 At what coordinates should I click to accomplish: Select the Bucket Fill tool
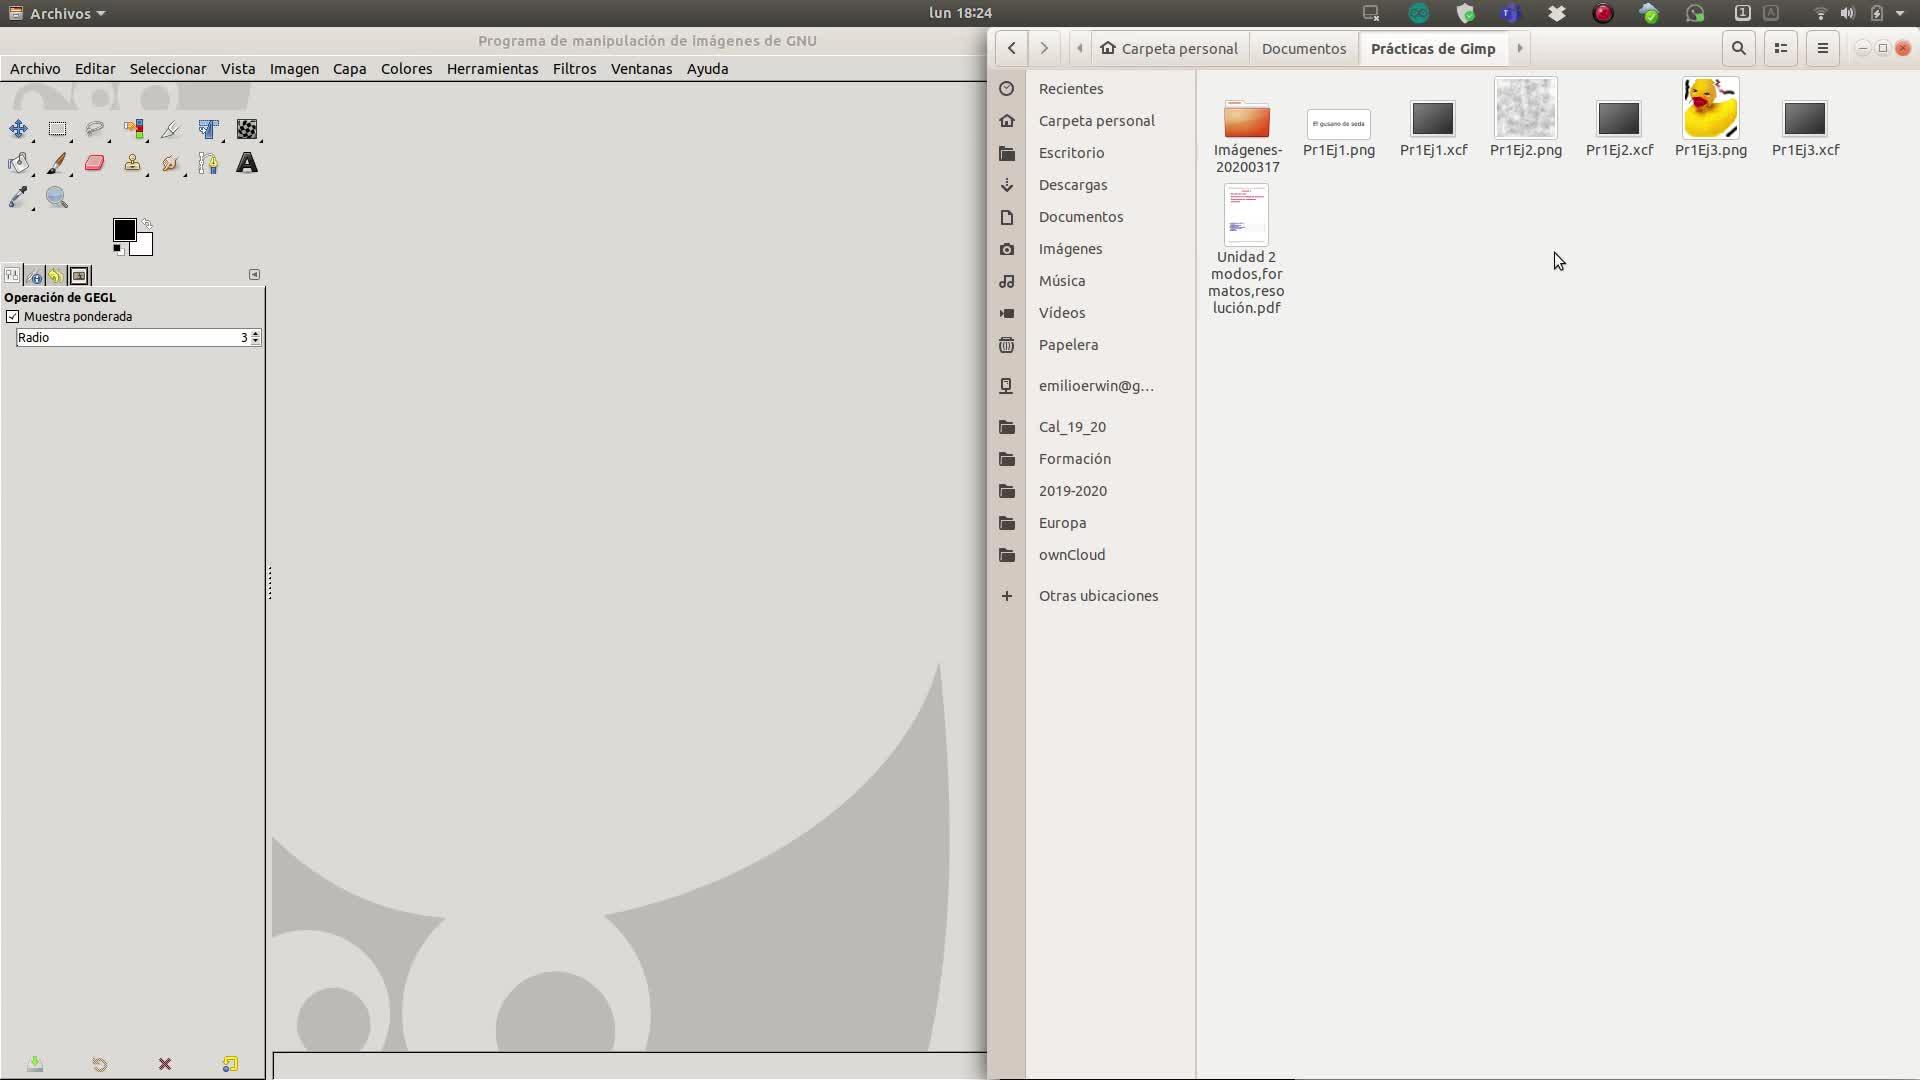pos(18,163)
